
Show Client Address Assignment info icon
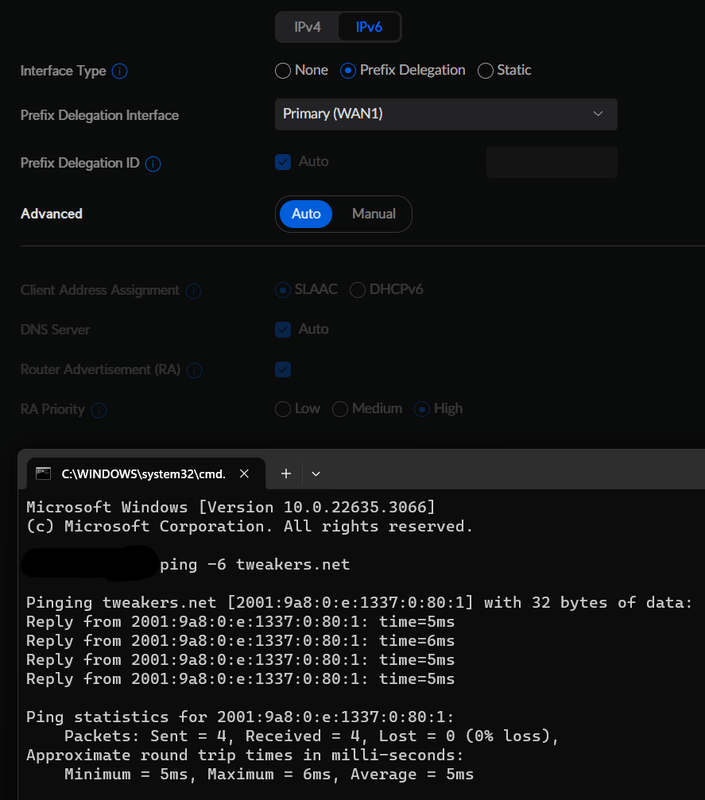point(193,291)
